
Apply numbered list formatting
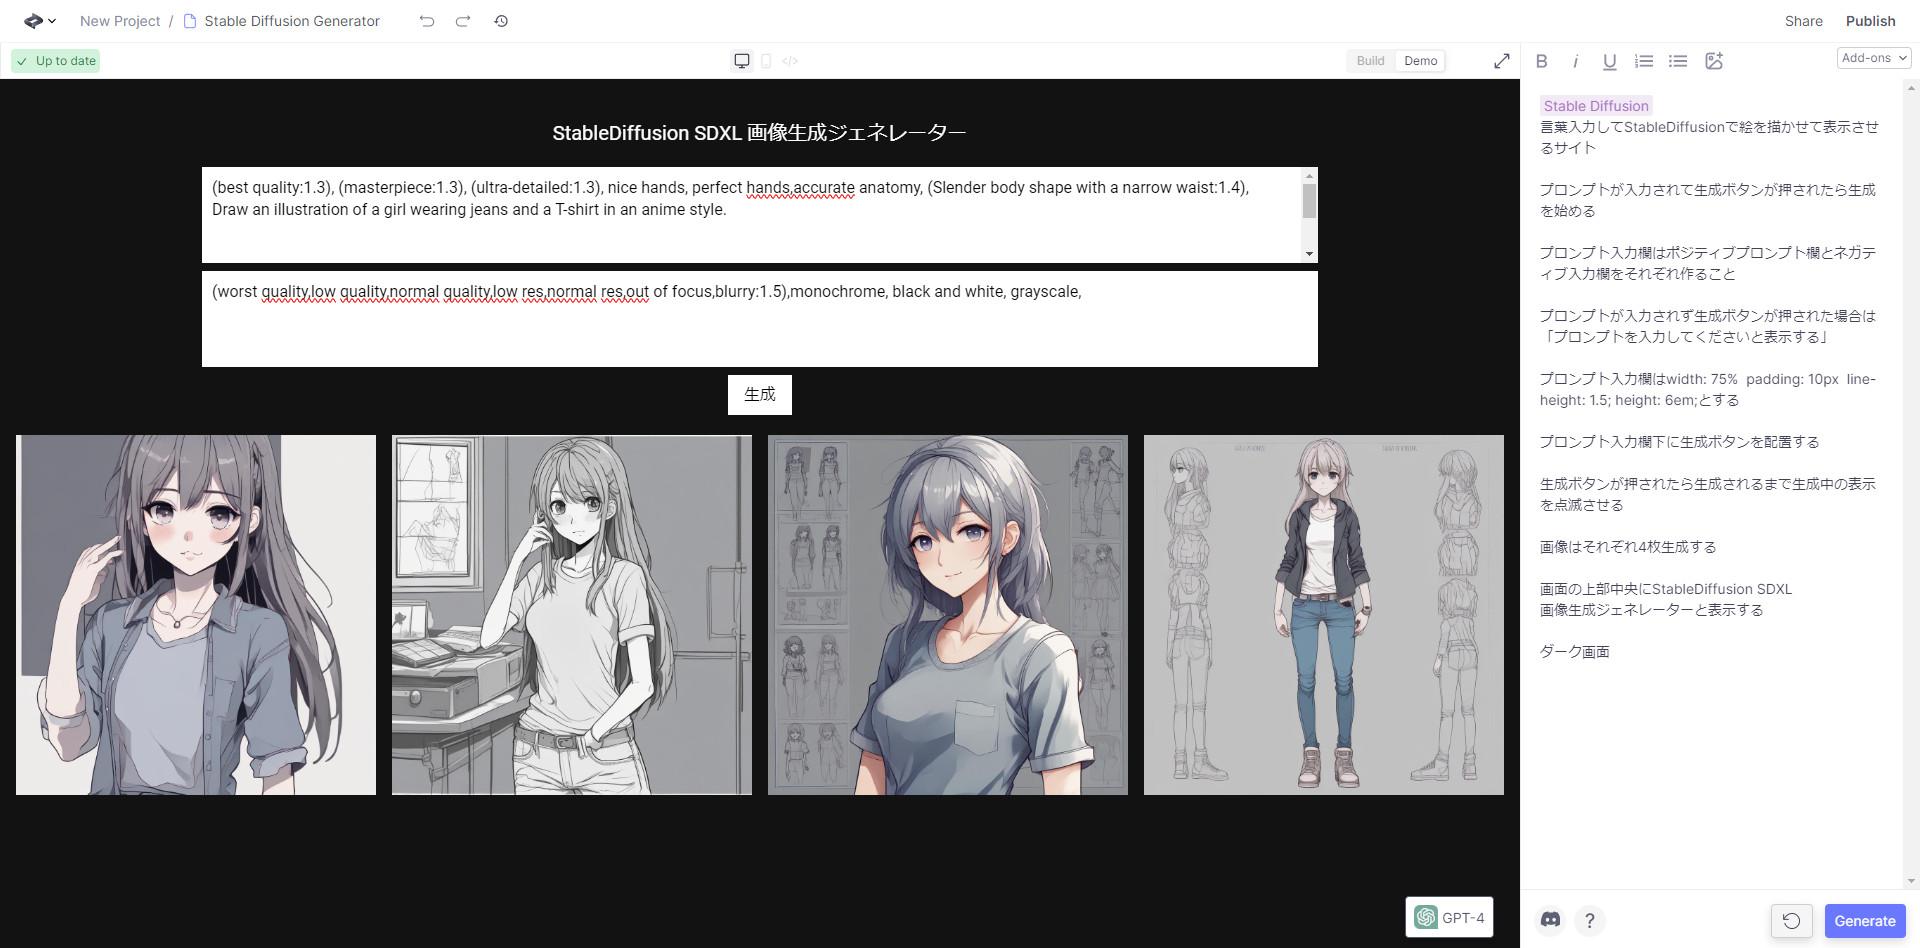[x=1643, y=61]
